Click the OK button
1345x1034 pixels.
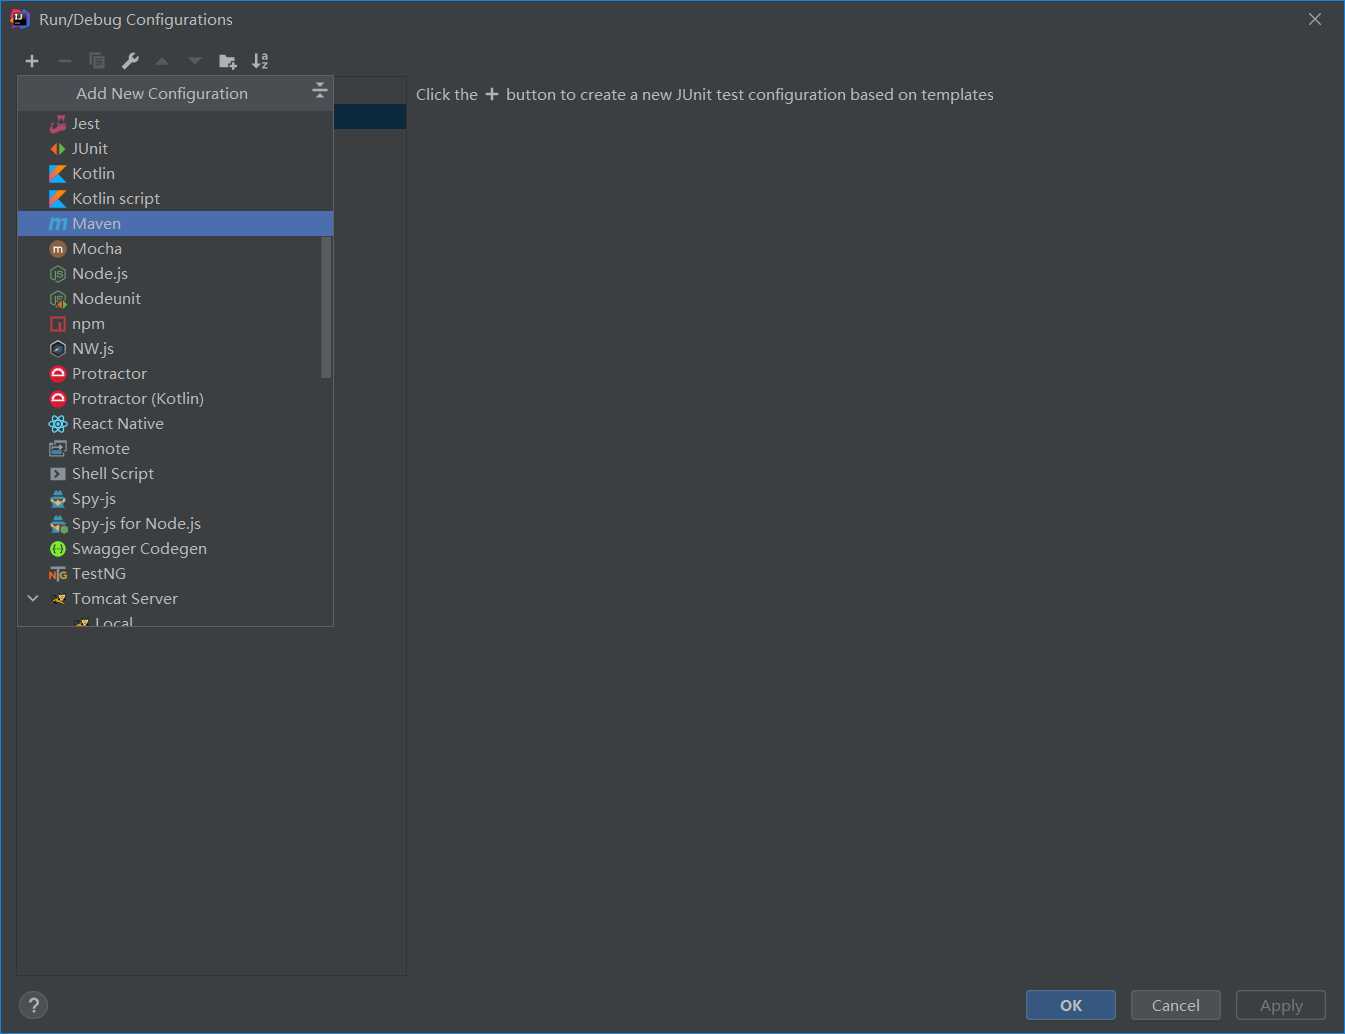point(1071,1005)
